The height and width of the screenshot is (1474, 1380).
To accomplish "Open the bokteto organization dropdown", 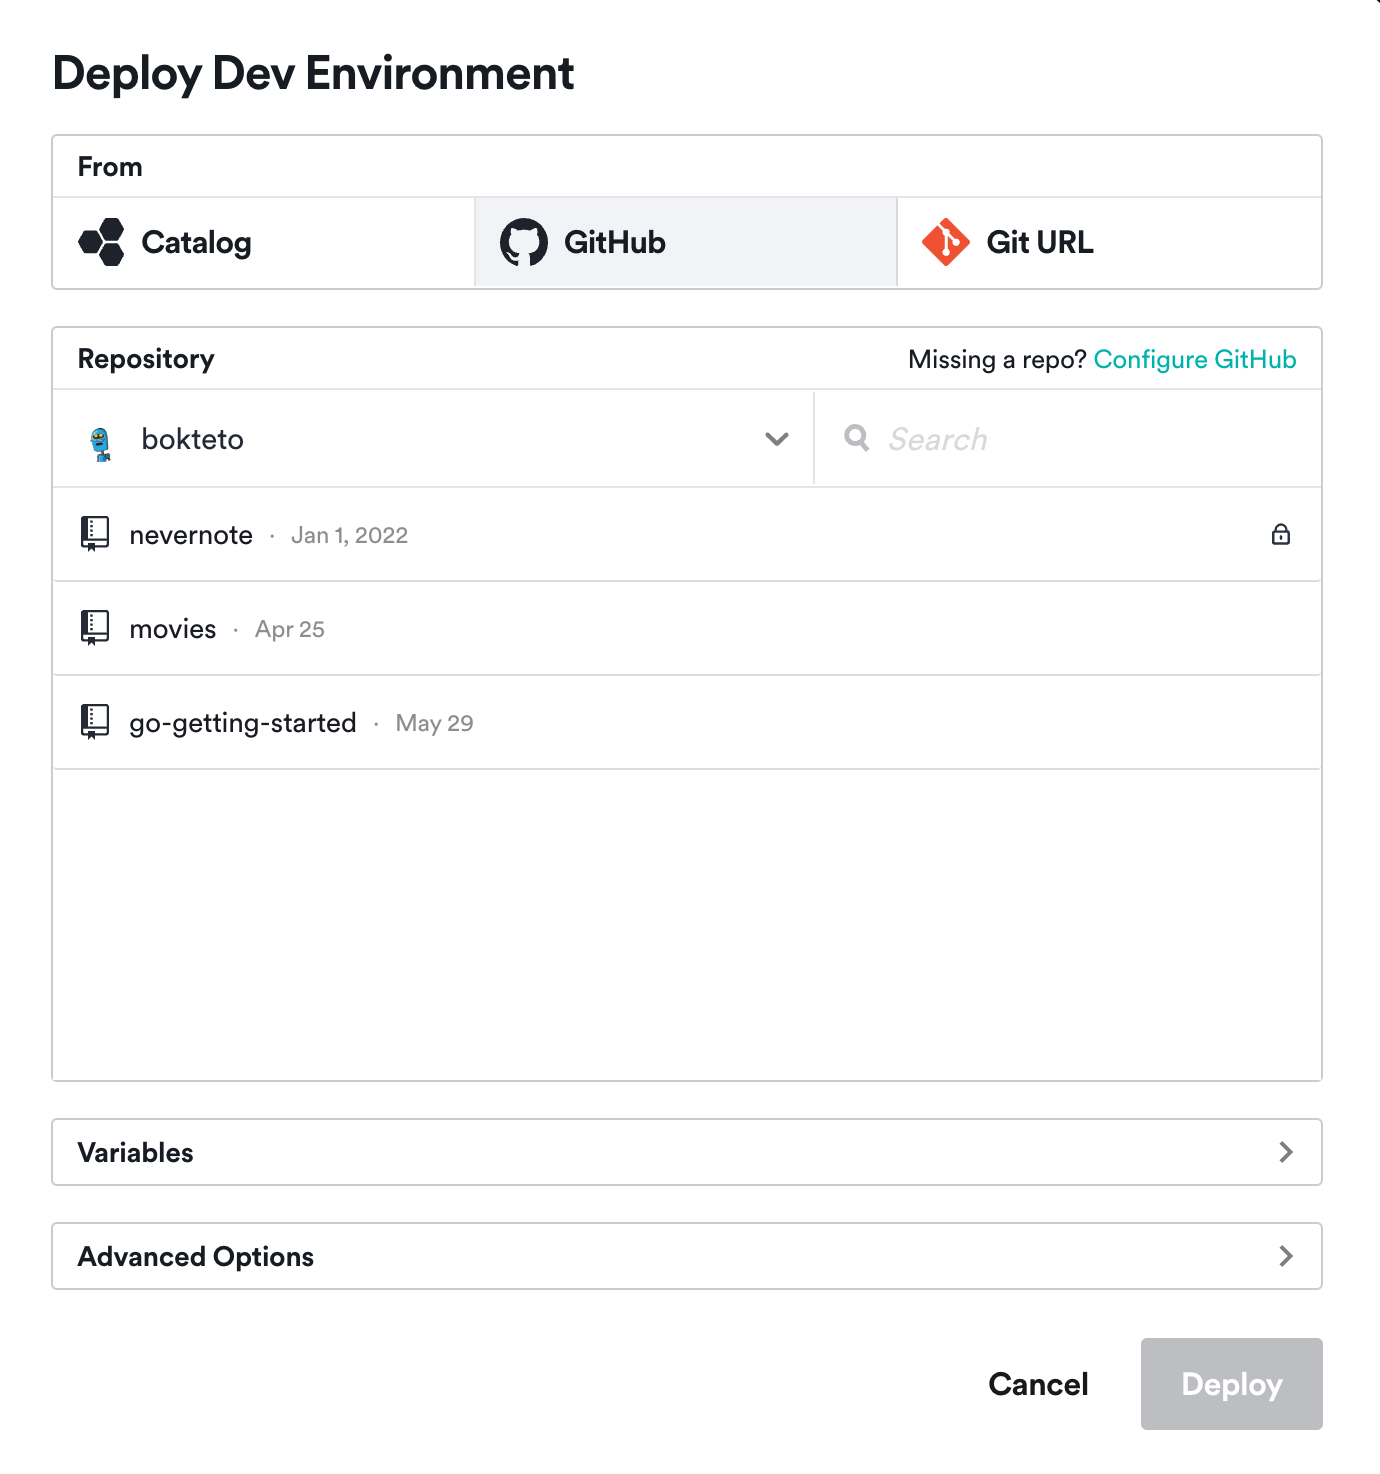I will [x=775, y=439].
